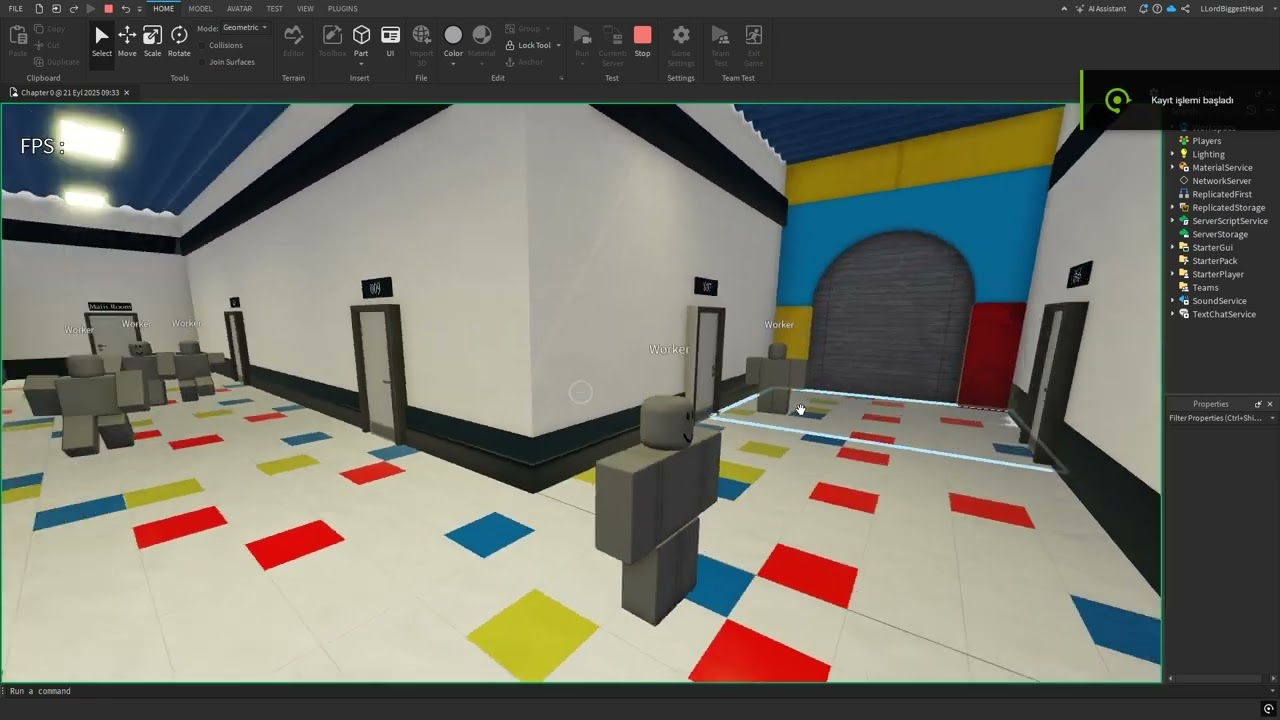
Task: Click Exit Game
Action: [754, 44]
